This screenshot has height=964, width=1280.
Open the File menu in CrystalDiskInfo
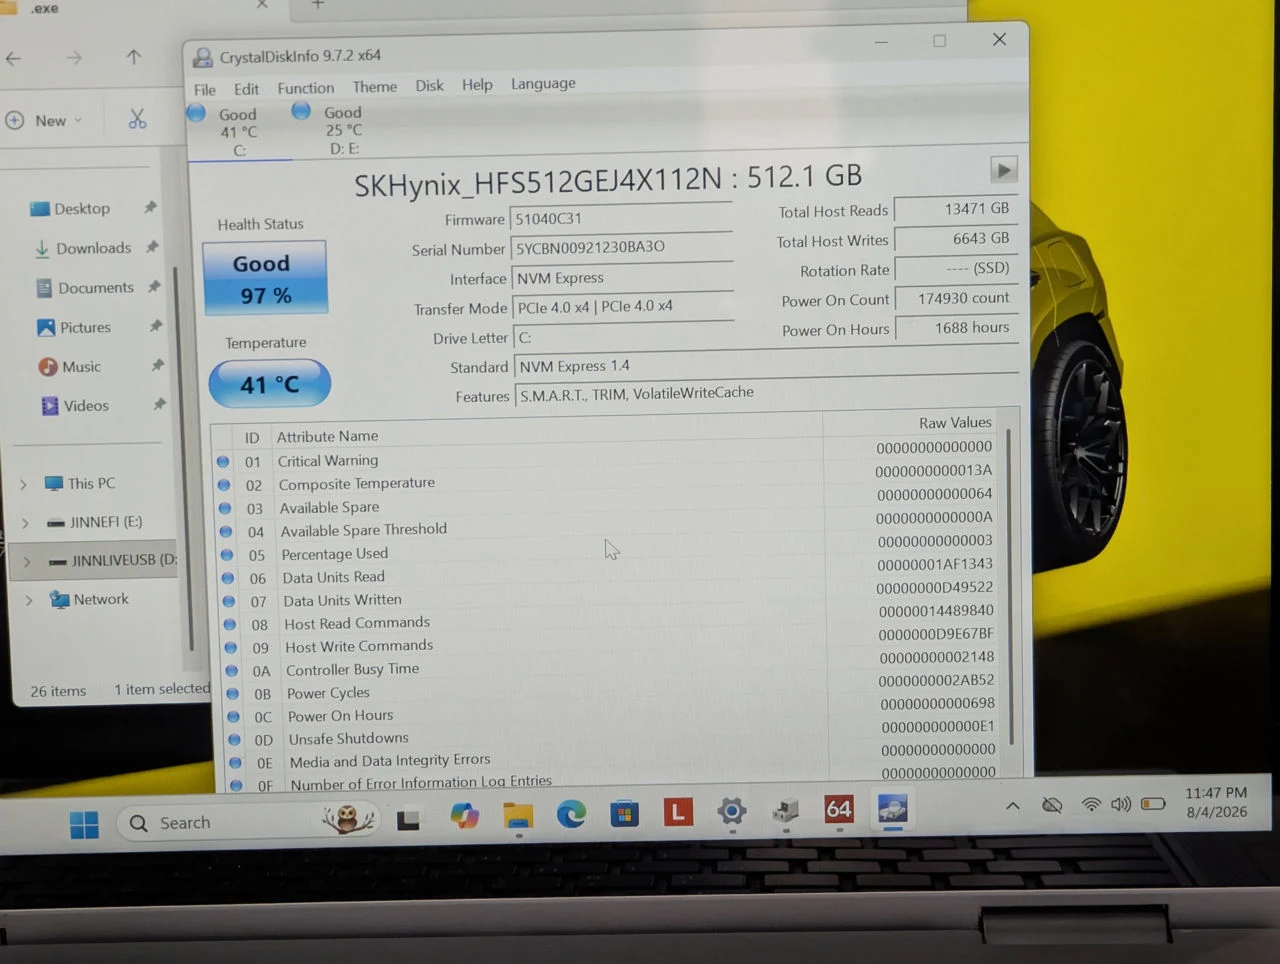(x=204, y=89)
